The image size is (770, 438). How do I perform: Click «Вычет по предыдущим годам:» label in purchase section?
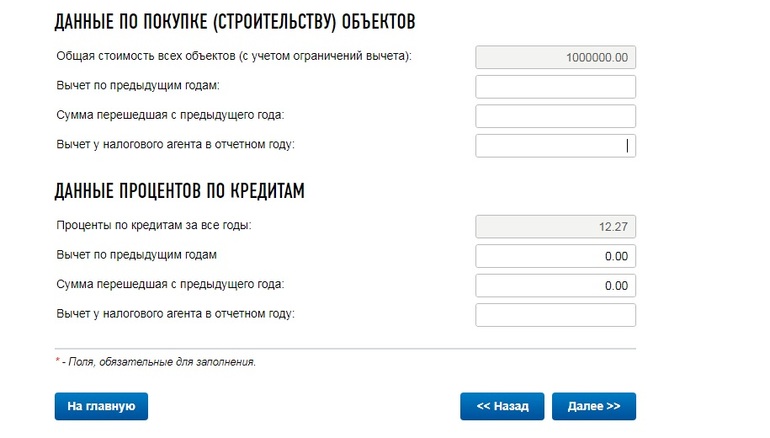pos(137,85)
